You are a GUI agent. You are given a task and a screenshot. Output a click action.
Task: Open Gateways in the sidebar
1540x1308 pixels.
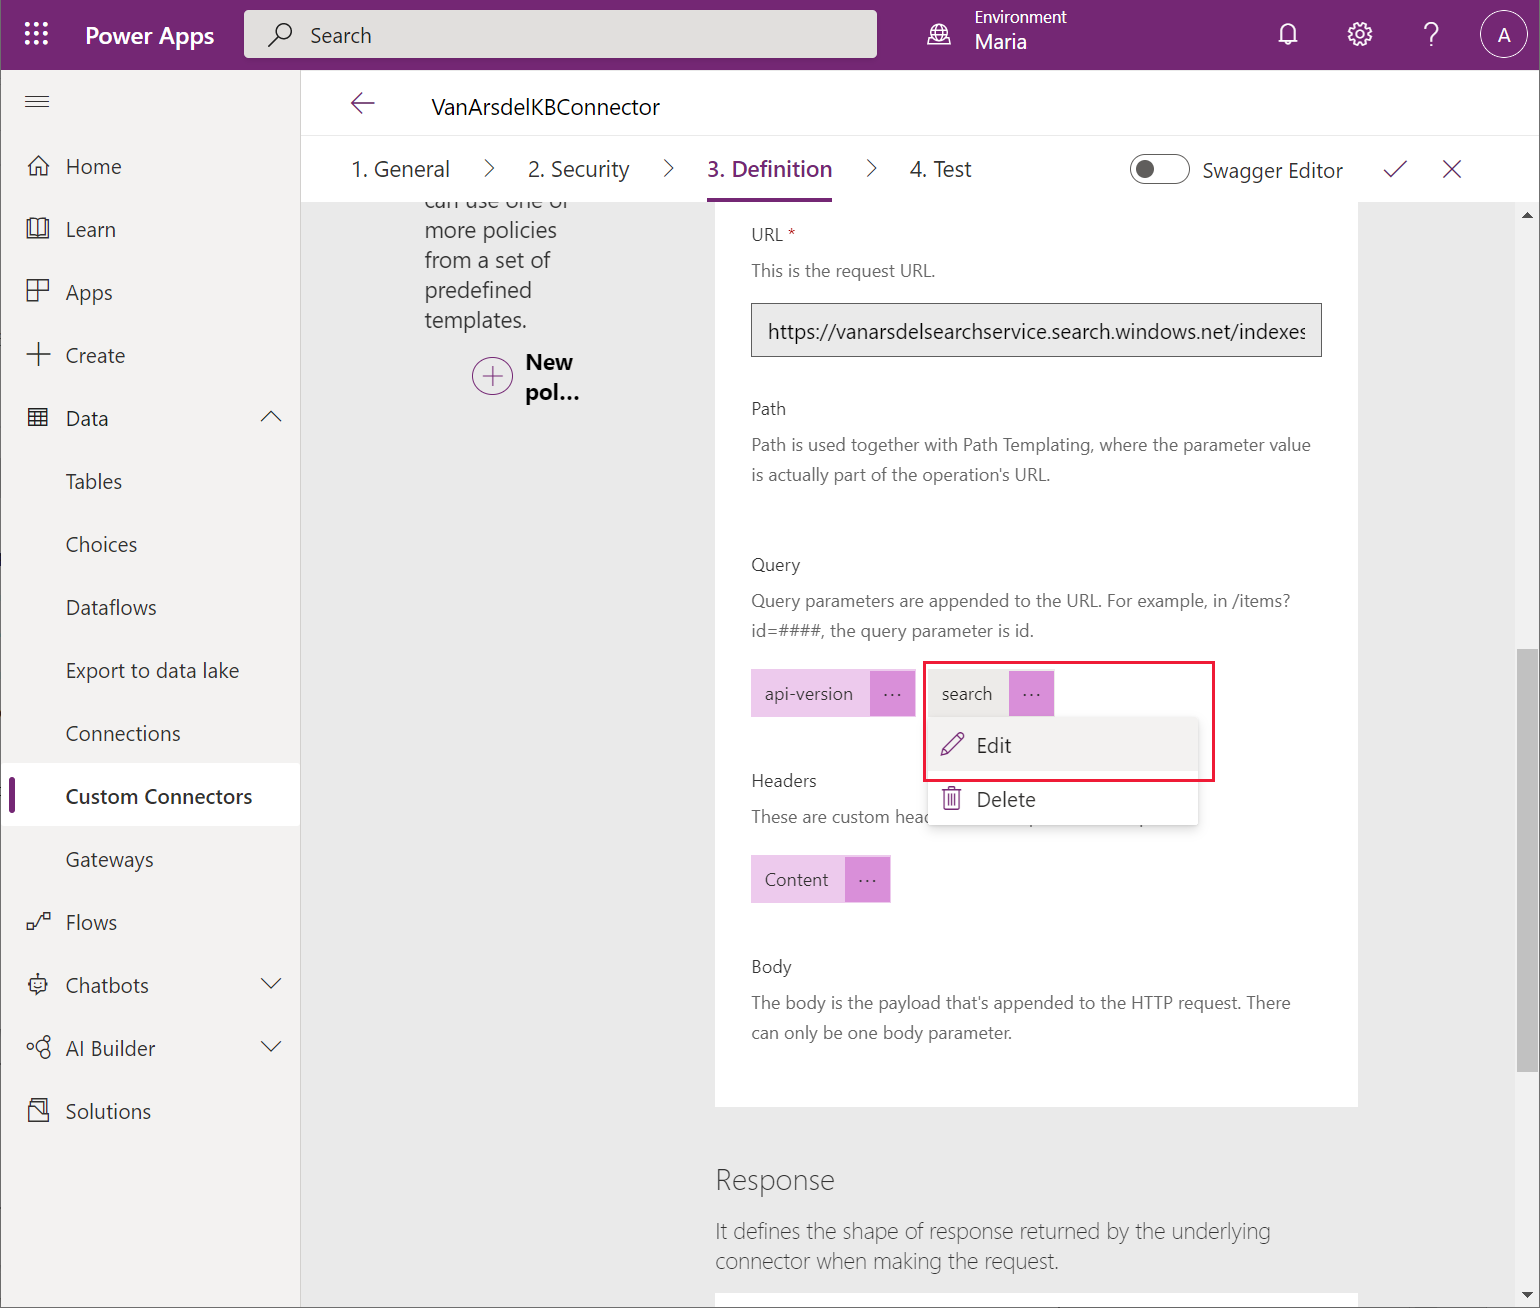[x=110, y=860]
